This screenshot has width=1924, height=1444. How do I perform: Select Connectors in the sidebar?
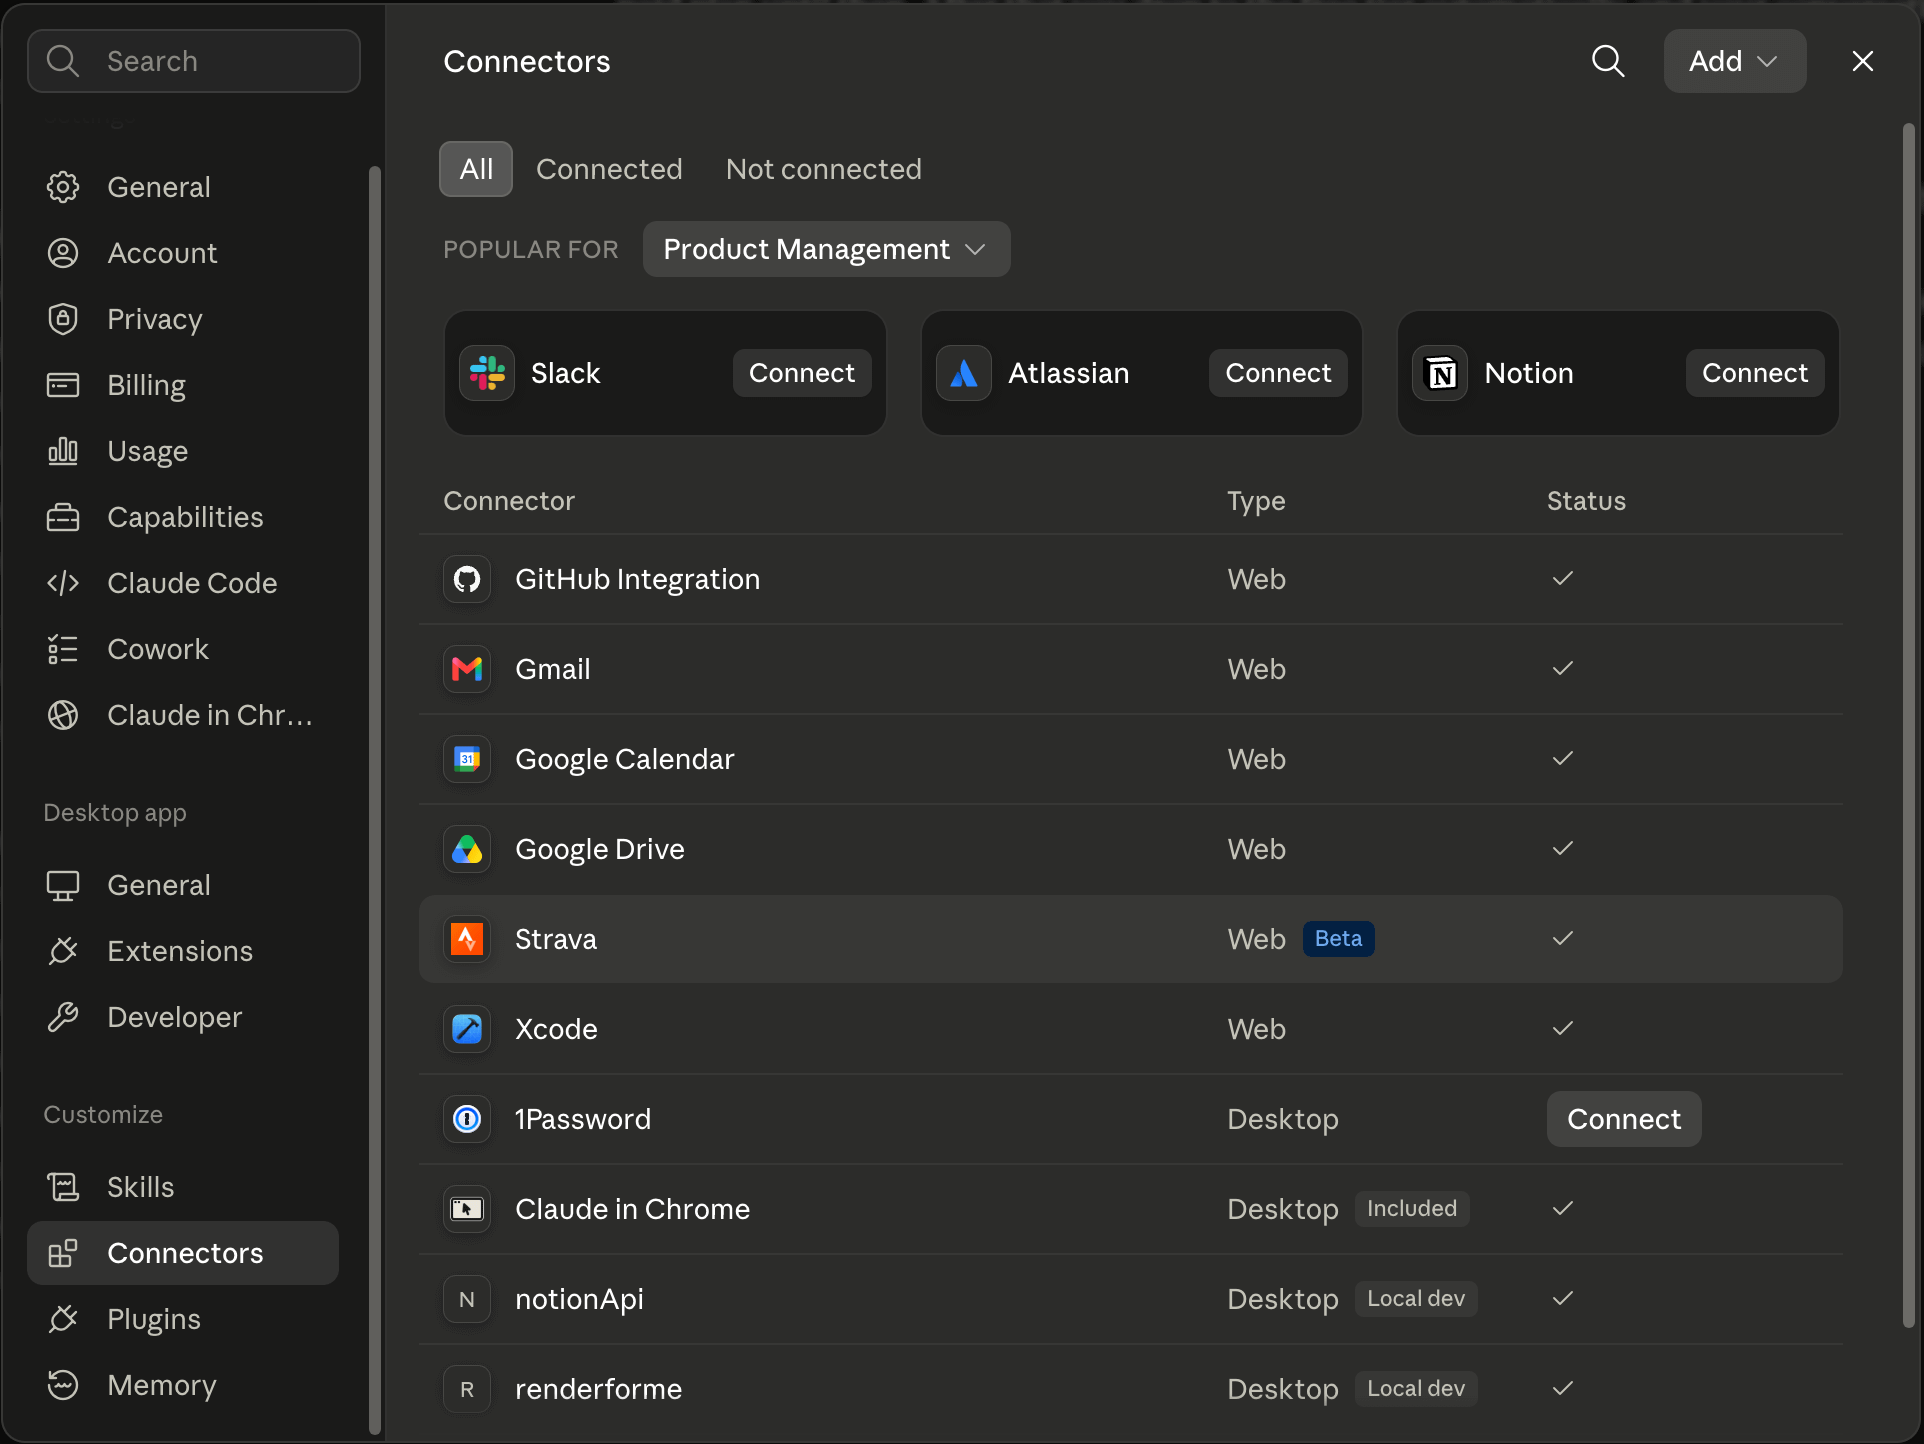click(183, 1253)
